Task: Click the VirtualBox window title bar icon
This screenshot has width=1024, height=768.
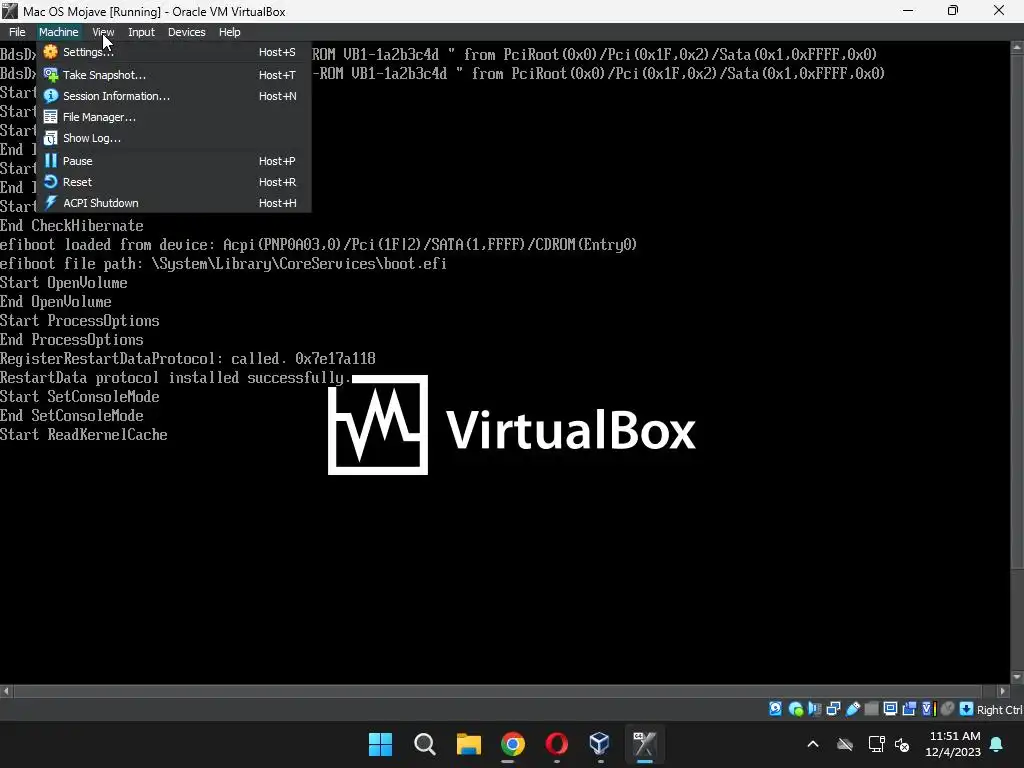Action: [10, 10]
